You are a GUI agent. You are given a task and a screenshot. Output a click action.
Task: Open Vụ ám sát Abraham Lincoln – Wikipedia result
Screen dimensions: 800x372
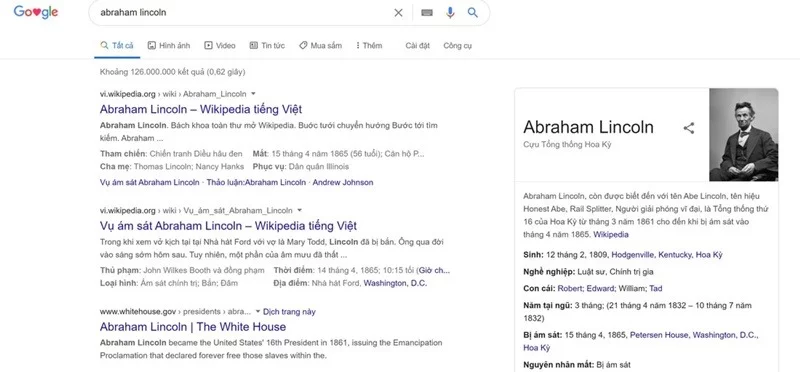pyautogui.click(x=228, y=226)
